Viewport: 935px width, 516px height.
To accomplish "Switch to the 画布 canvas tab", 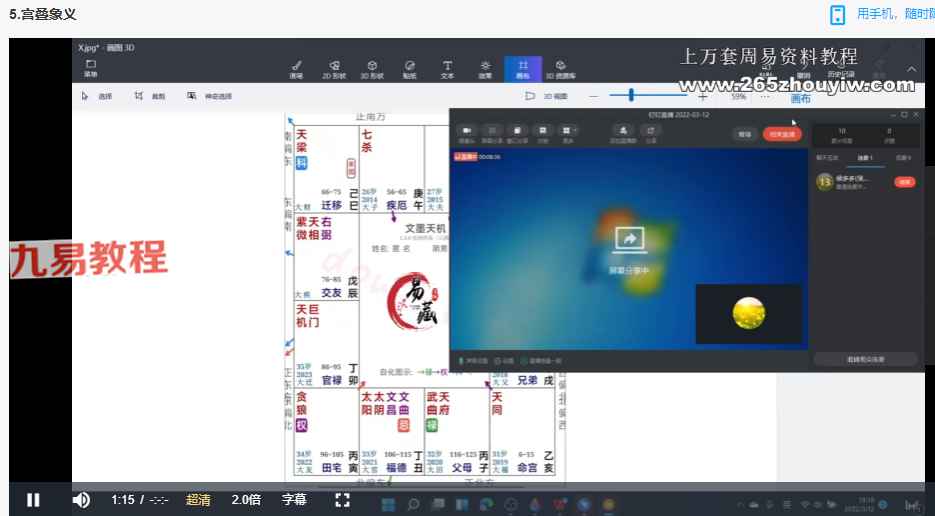I will (x=523, y=68).
